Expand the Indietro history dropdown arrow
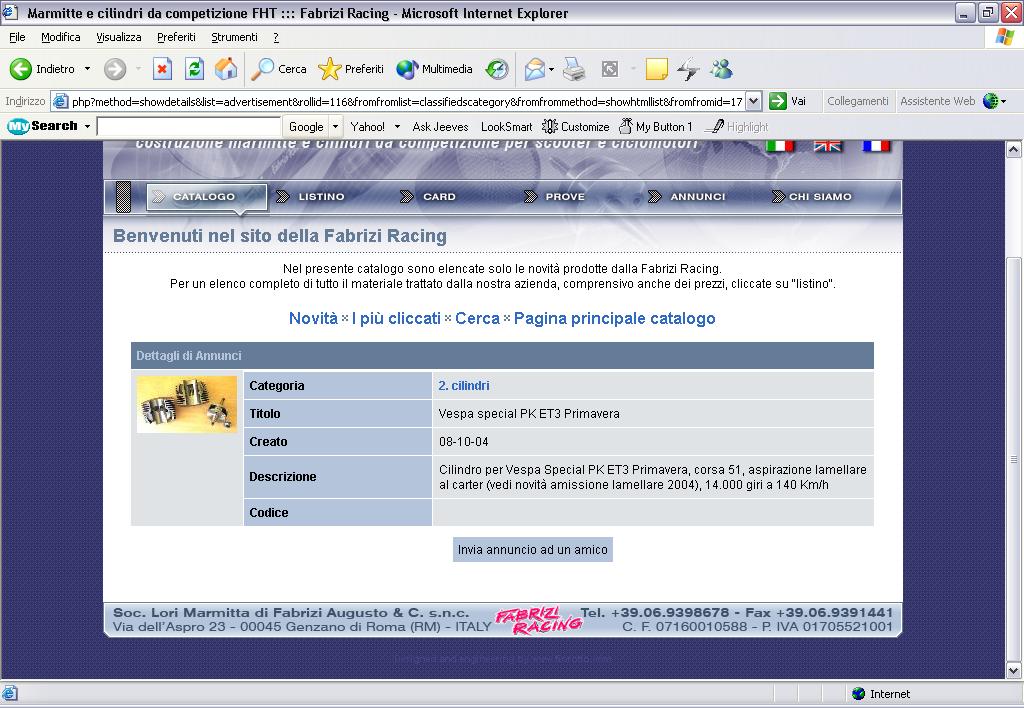Image resolution: width=1024 pixels, height=708 pixels. click(x=88, y=69)
